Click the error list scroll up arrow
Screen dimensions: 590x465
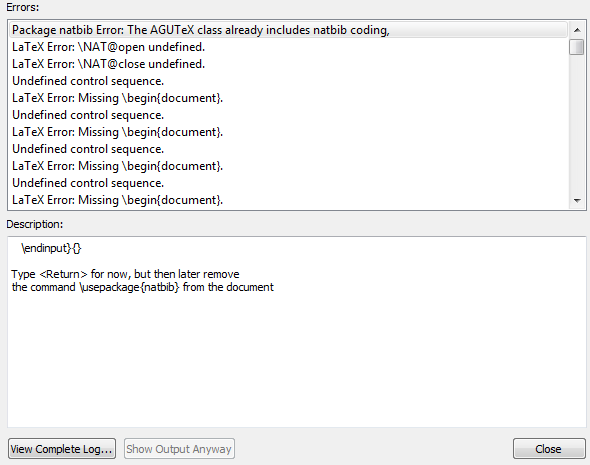point(577,30)
